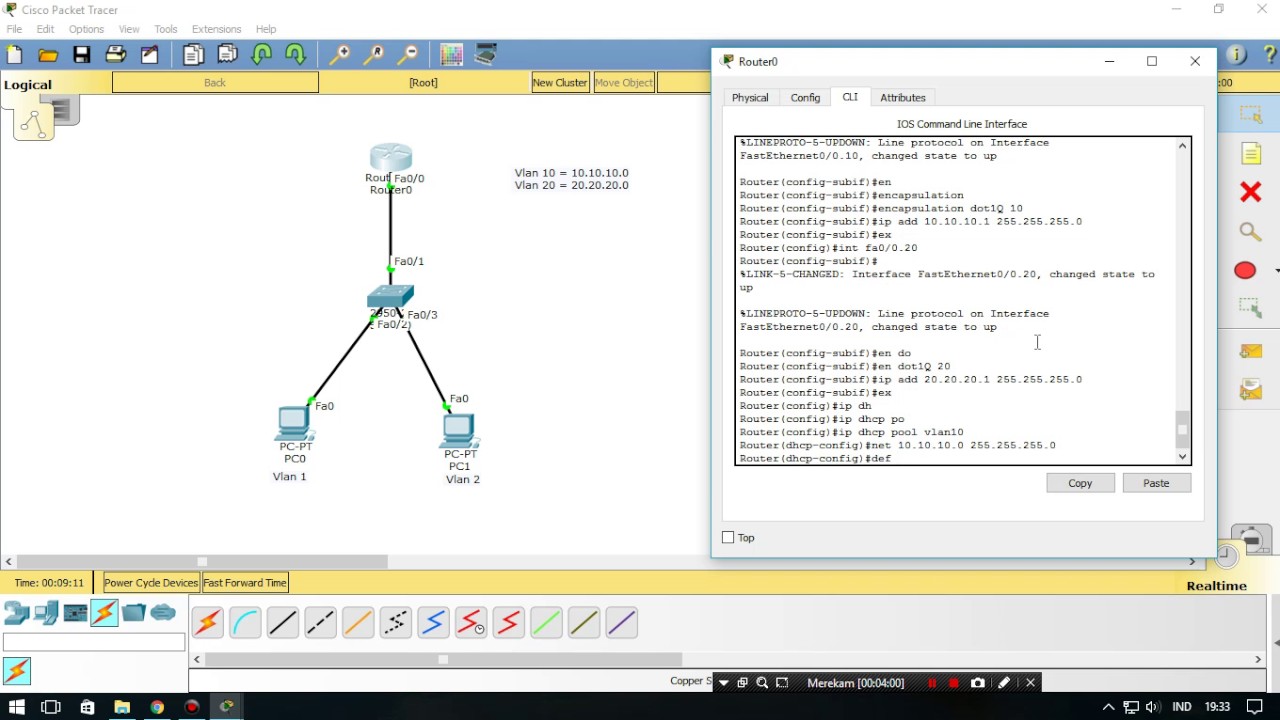This screenshot has width=1280, height=720.
Task: Click Power Cycle Devices button
Action: [x=151, y=583]
